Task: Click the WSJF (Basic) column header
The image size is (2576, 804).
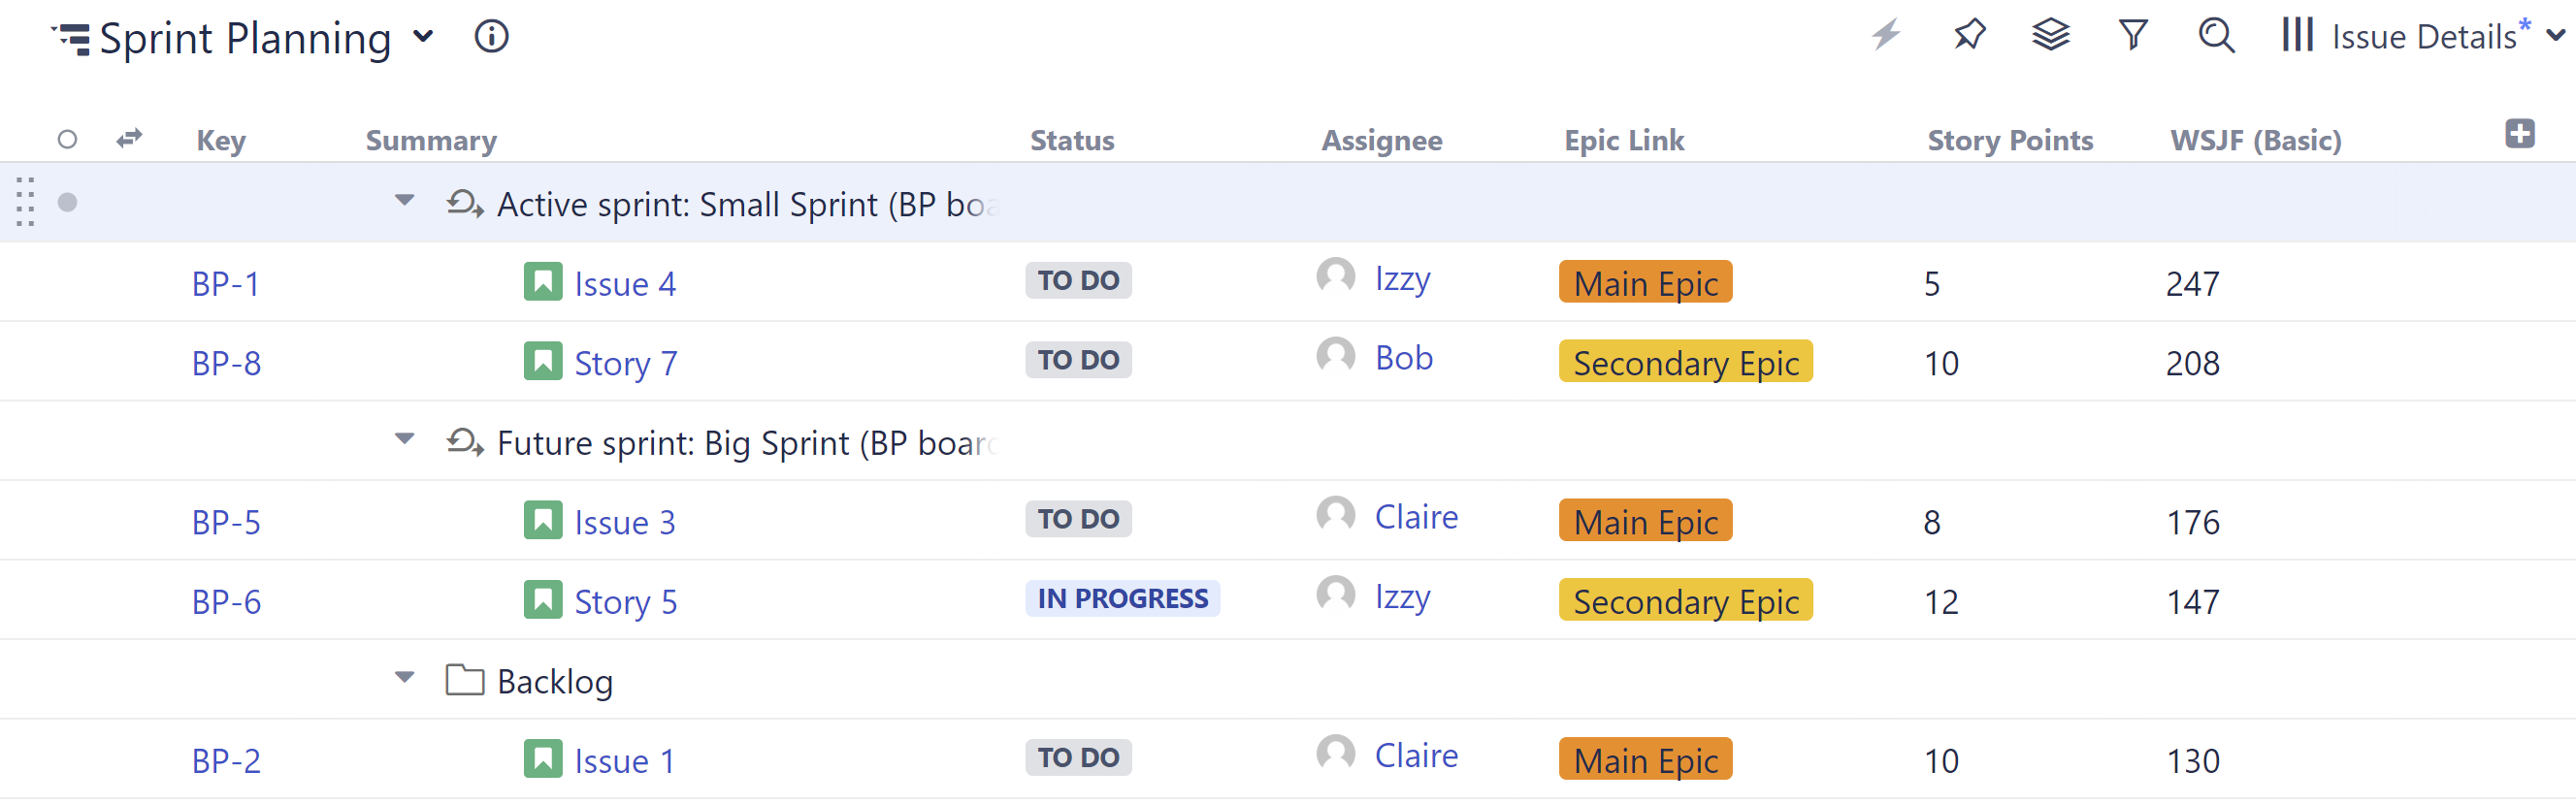Action: pos(2255,141)
